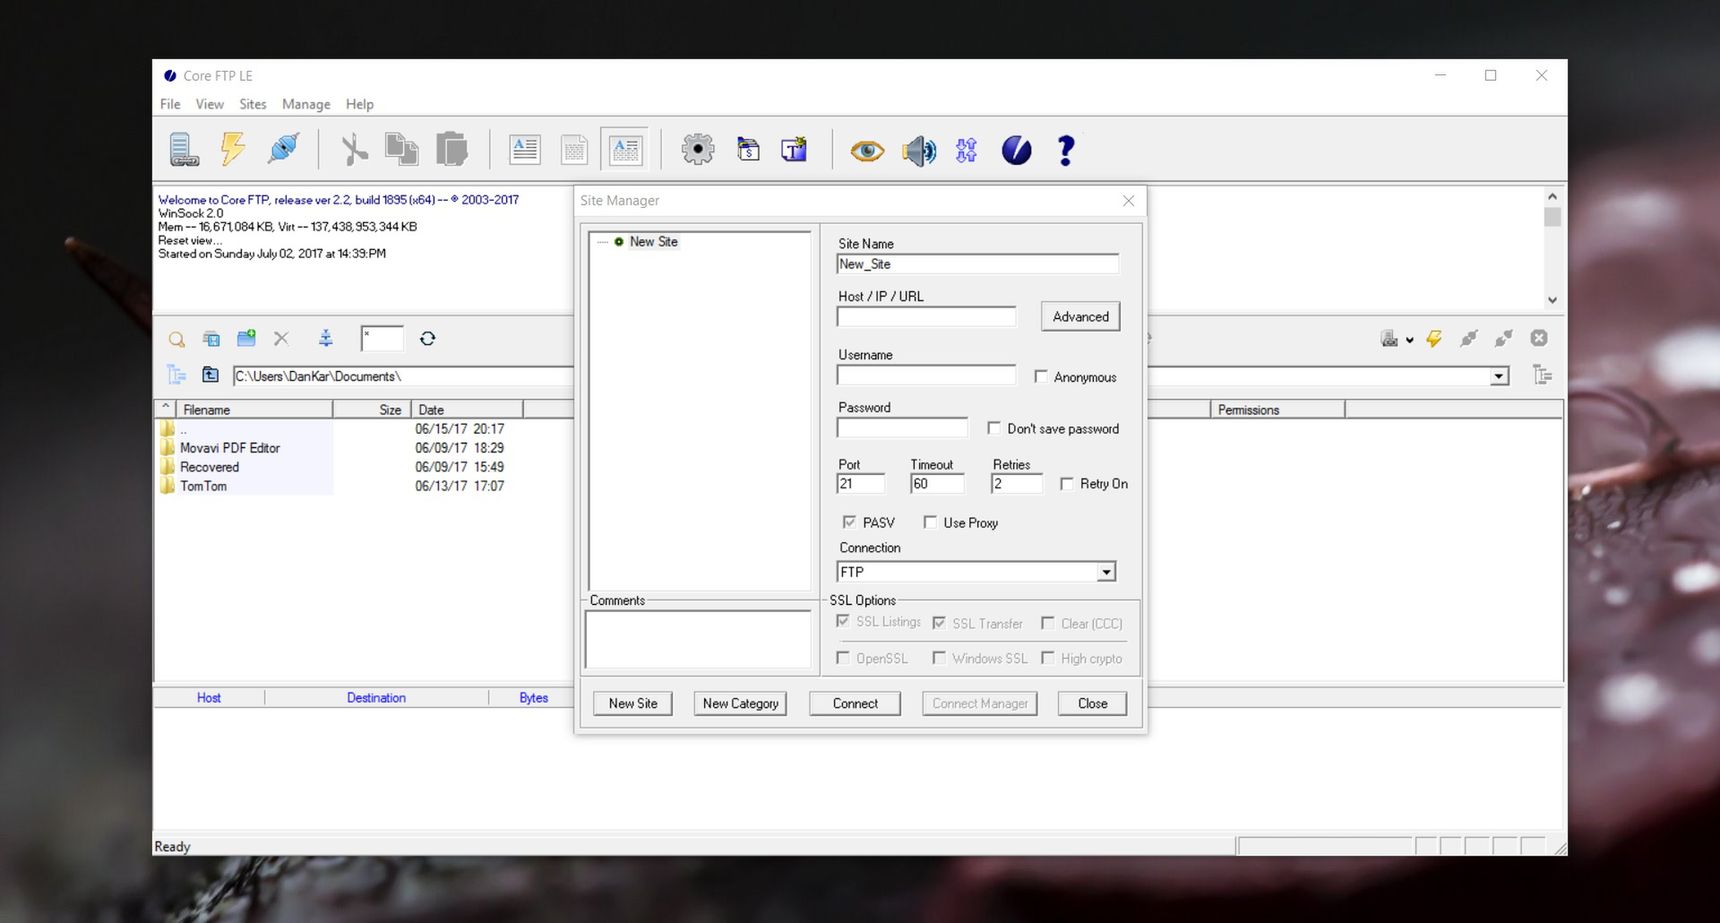Click the remote pane yellow lightning connect icon
This screenshot has height=923, width=1720.
[1434, 338]
